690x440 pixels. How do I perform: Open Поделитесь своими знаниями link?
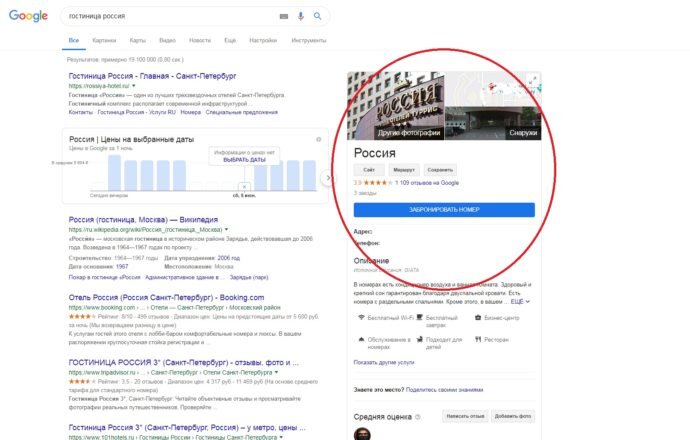coord(444,389)
